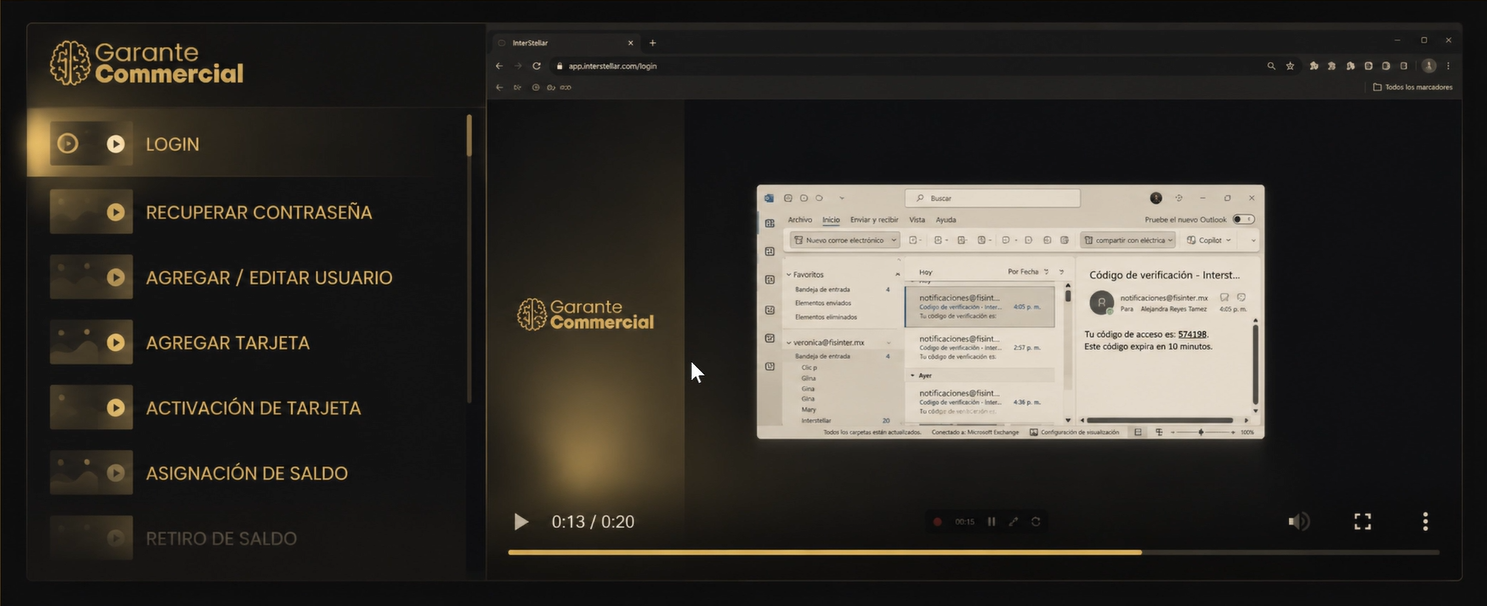Viewport: 1487px width, 606px height.
Task: Click the Outlook Buscar search box
Action: (x=992, y=198)
